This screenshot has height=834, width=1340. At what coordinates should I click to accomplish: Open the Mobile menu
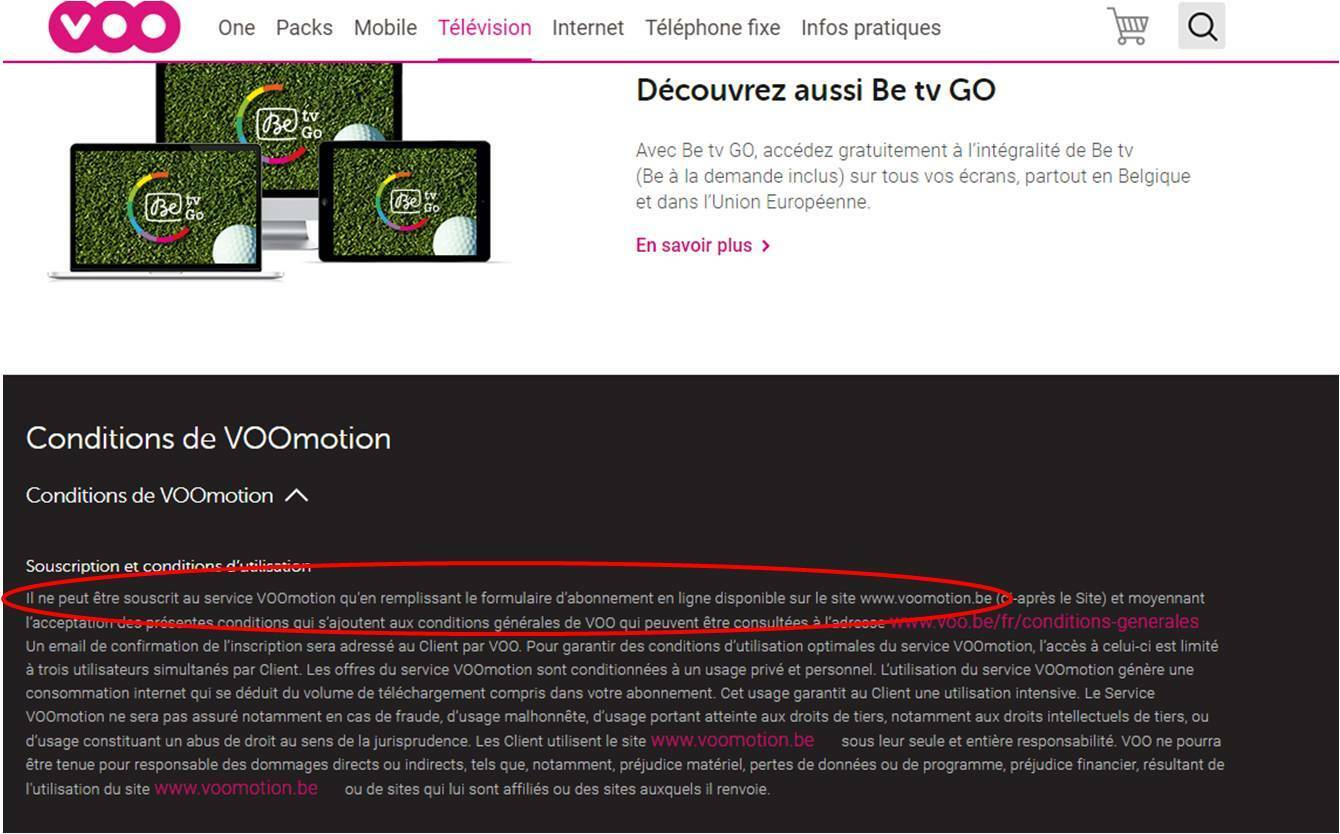pos(385,28)
